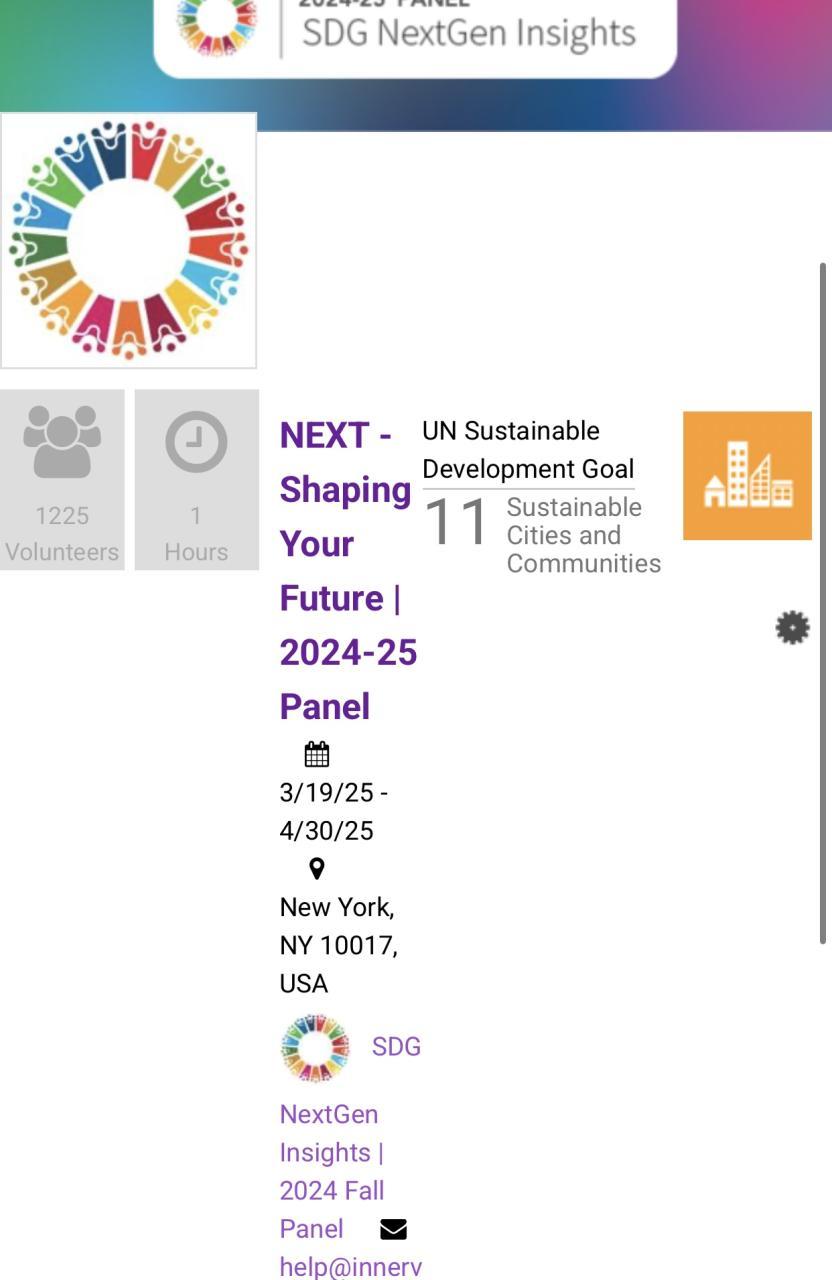The height and width of the screenshot is (1280, 832).
Task: Click the Sustainable Cities and Communities label
Action: [x=583, y=535]
